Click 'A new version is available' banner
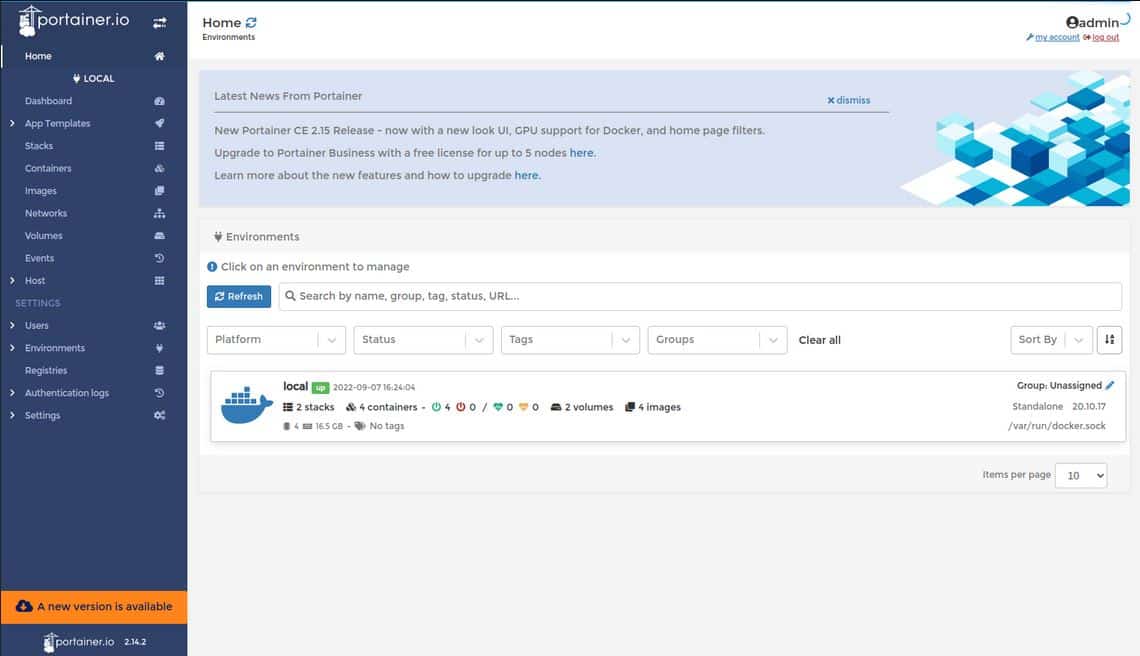The width and height of the screenshot is (1140, 656). pos(94,607)
